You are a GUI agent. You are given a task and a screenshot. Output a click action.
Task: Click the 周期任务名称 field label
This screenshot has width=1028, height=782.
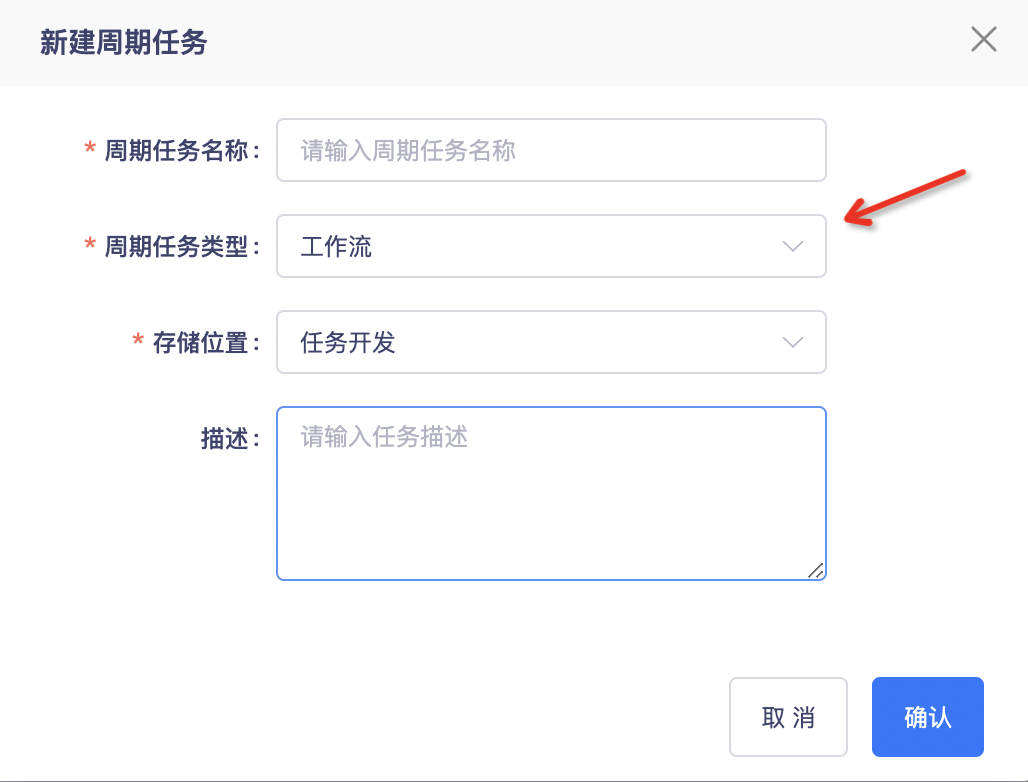coord(176,151)
